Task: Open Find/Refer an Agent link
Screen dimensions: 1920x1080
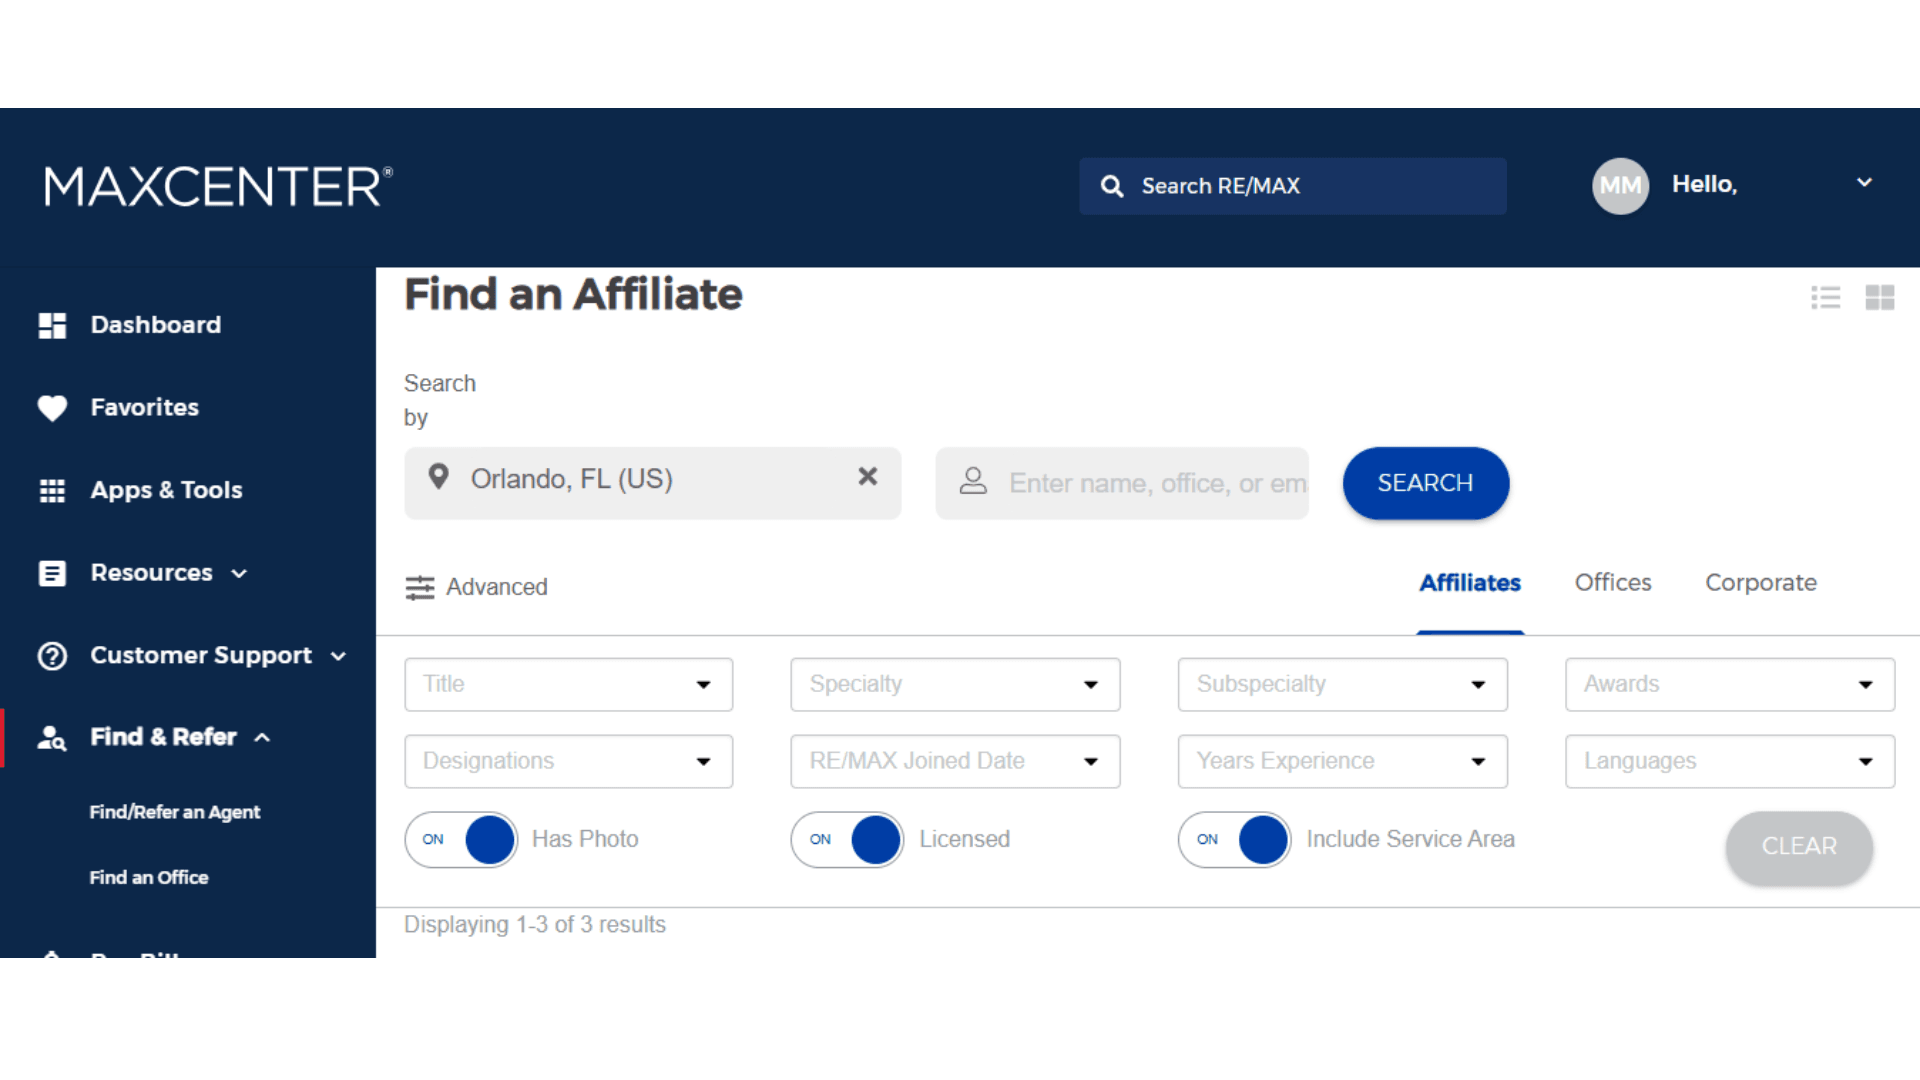Action: tap(175, 812)
